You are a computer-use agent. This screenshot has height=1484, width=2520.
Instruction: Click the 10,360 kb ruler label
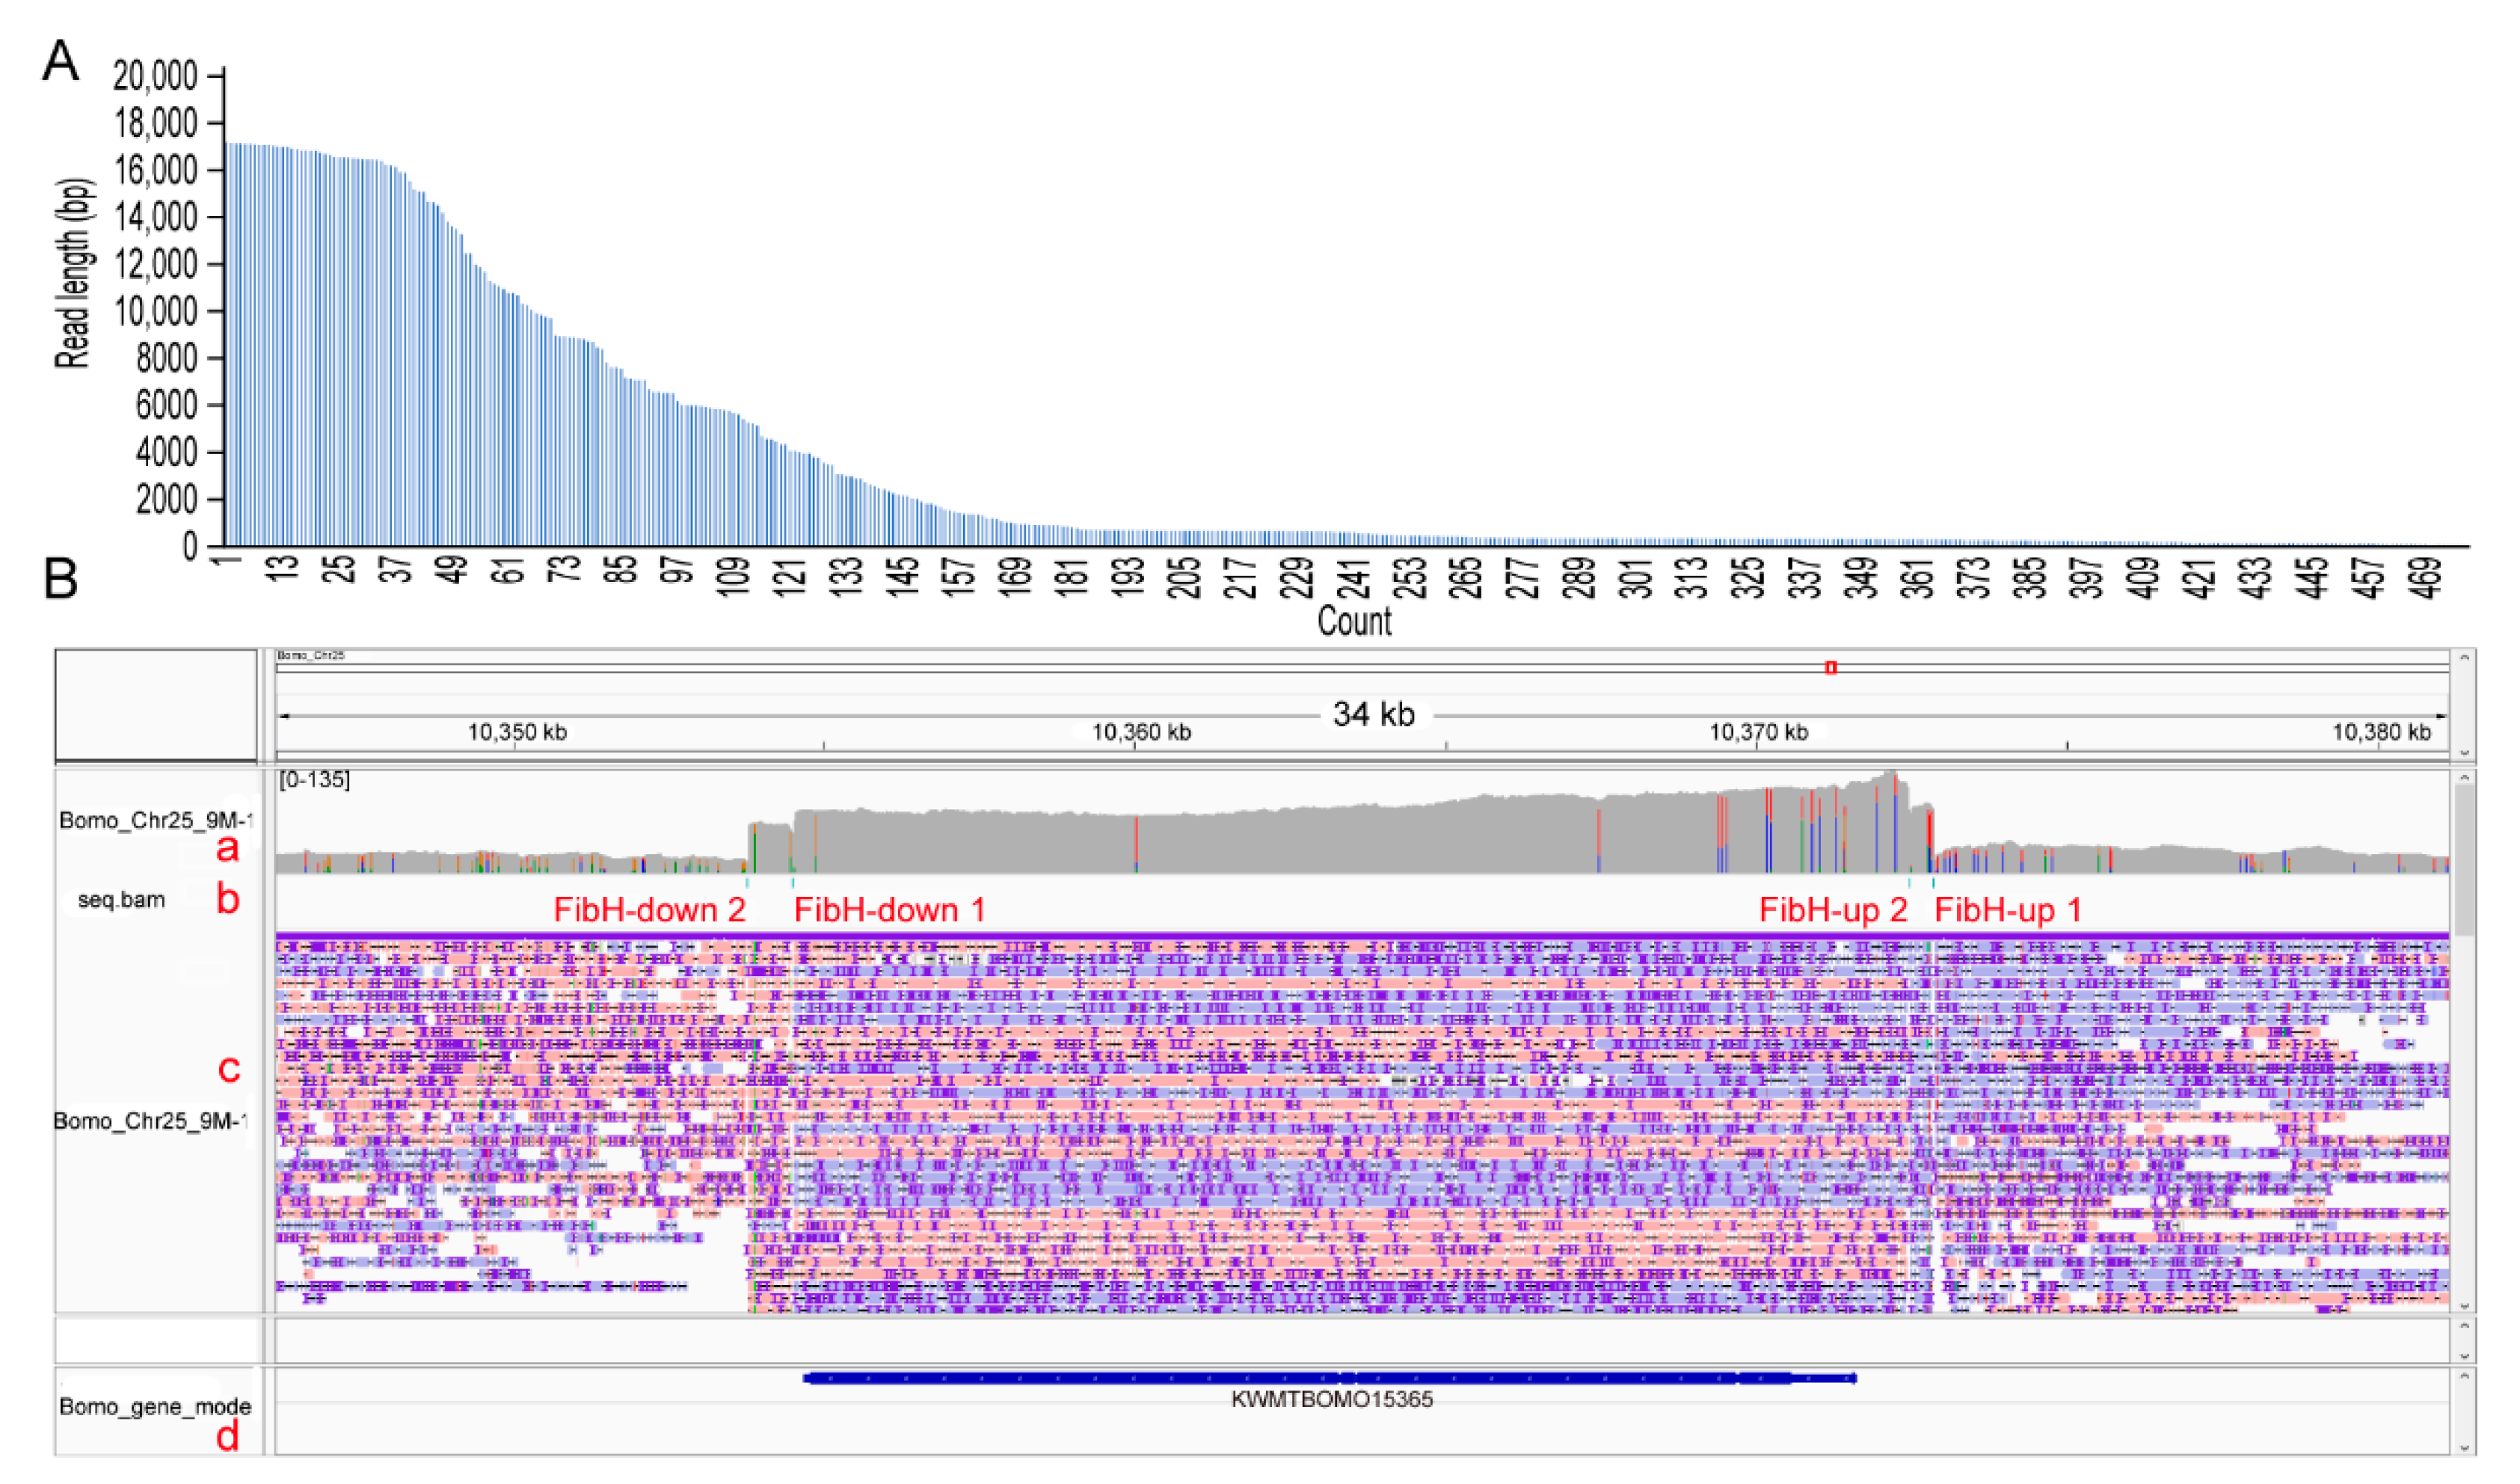click(x=1140, y=732)
